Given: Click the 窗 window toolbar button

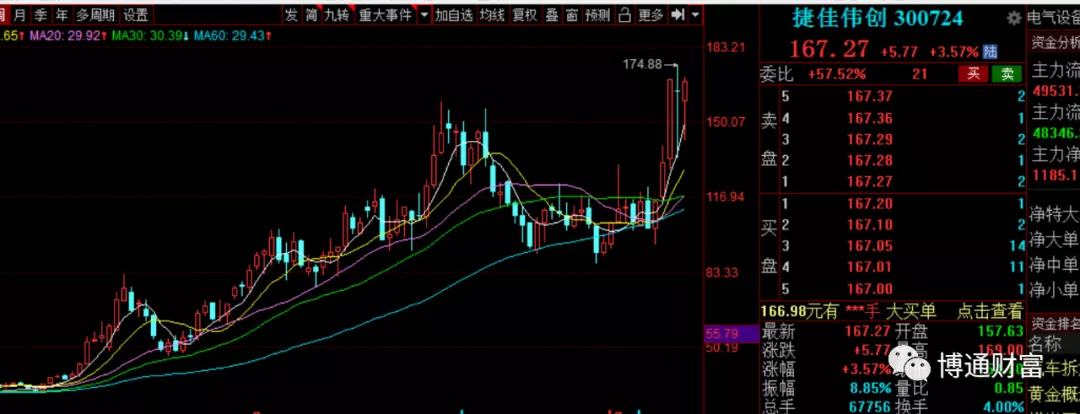Looking at the screenshot, I should tap(572, 14).
